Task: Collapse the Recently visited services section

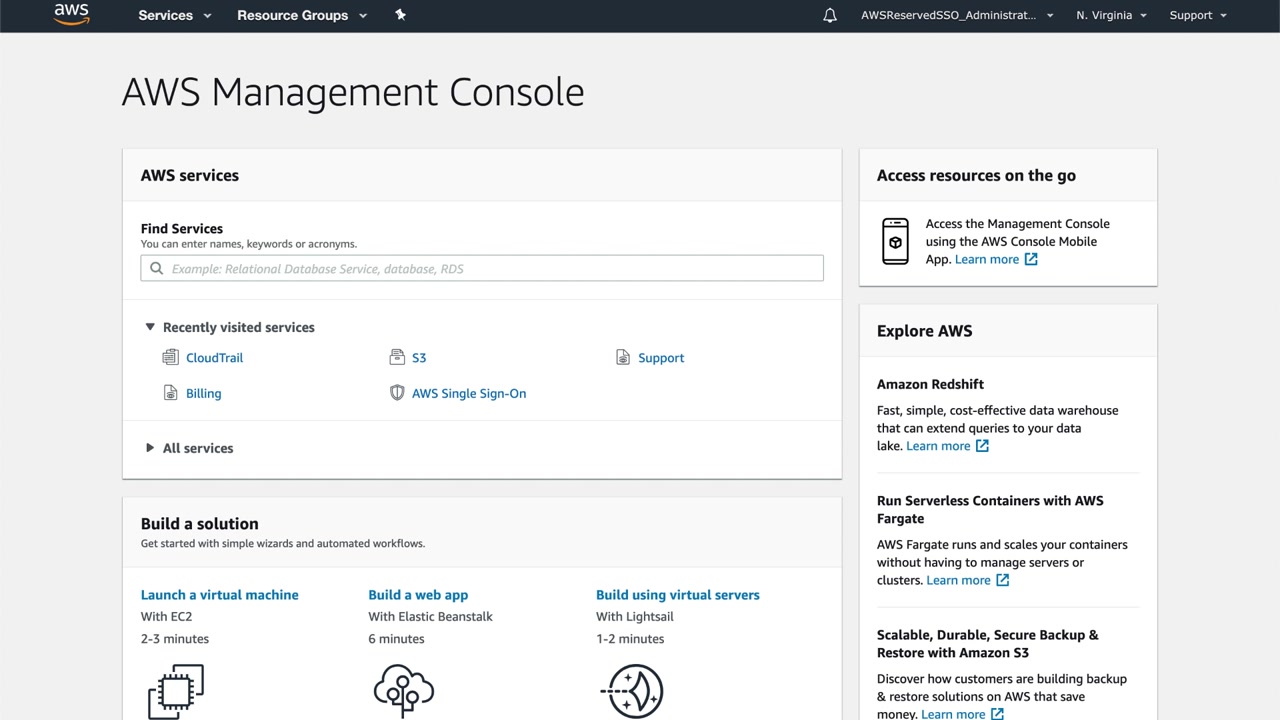Action: pyautogui.click(x=150, y=327)
